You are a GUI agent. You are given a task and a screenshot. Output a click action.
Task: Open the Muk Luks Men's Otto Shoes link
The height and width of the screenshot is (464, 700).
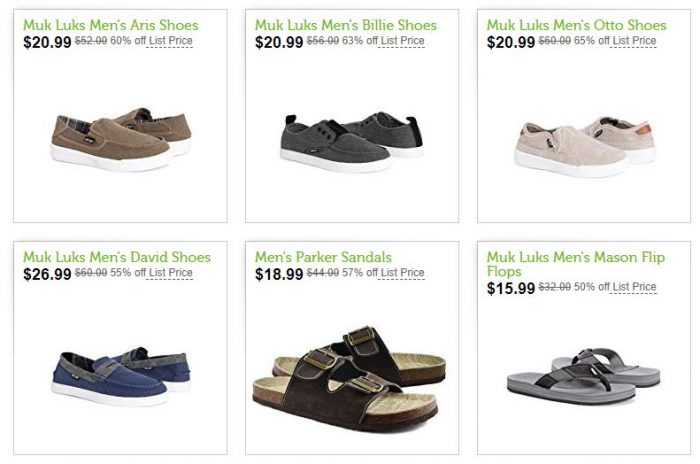click(x=576, y=25)
